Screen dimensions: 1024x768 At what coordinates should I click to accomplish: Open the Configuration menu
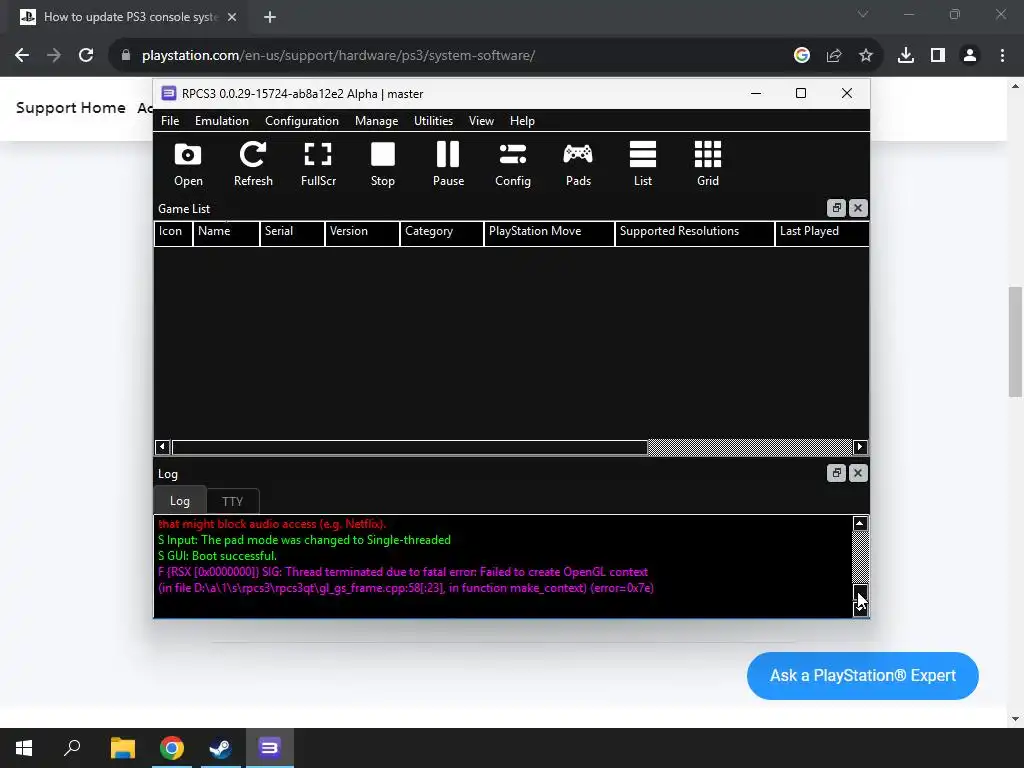302,121
